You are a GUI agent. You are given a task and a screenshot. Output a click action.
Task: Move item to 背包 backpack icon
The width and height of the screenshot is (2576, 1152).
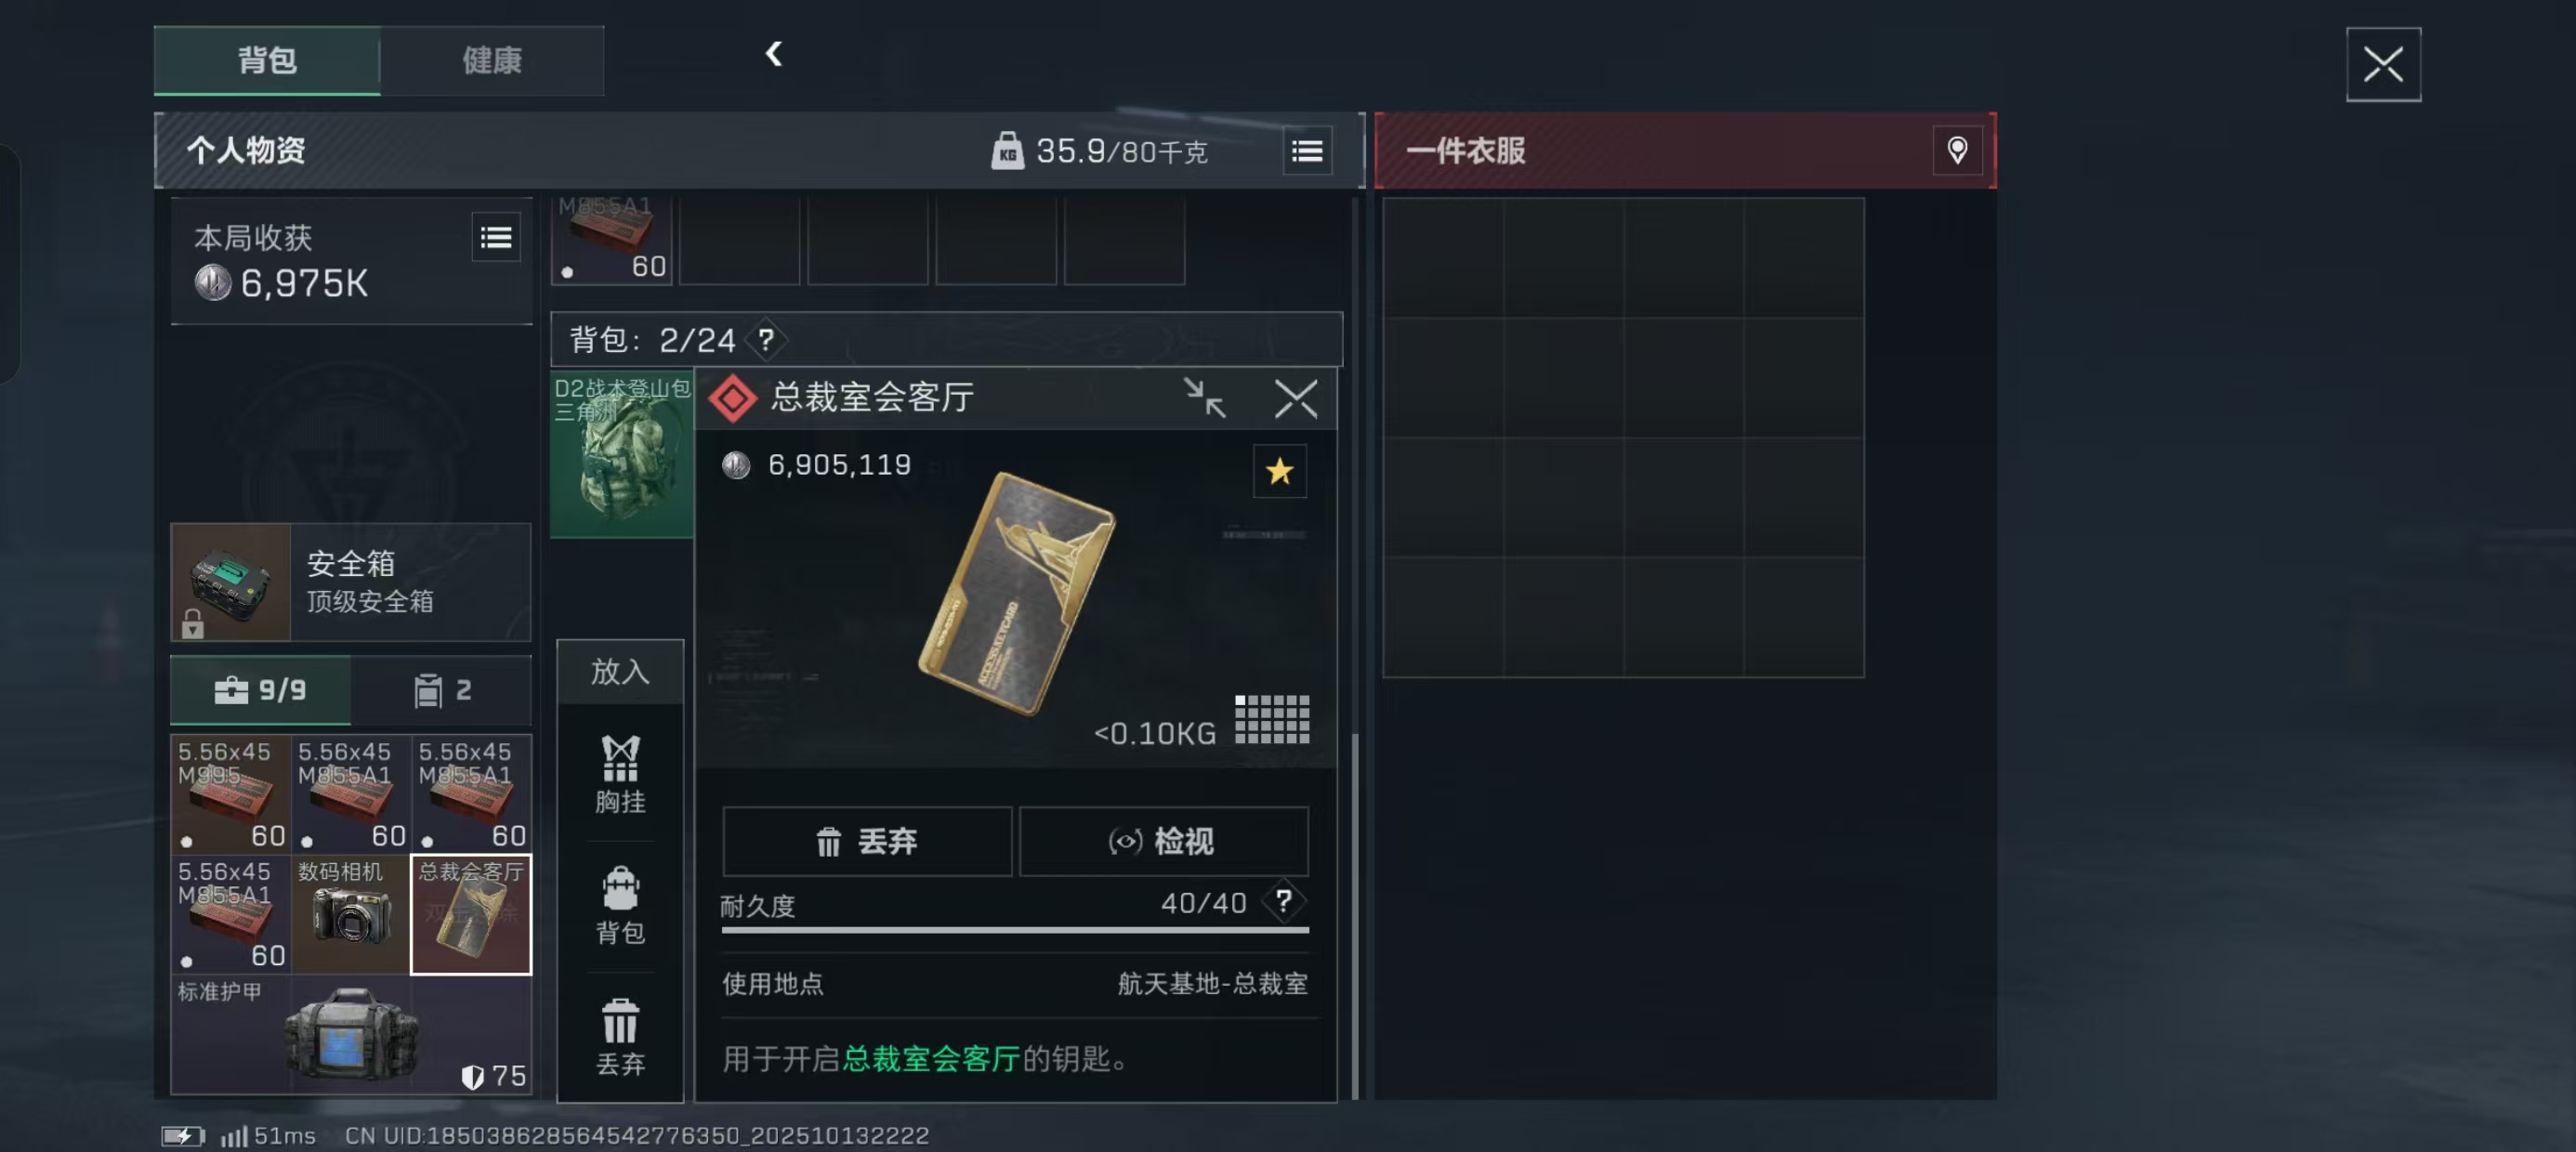620,905
